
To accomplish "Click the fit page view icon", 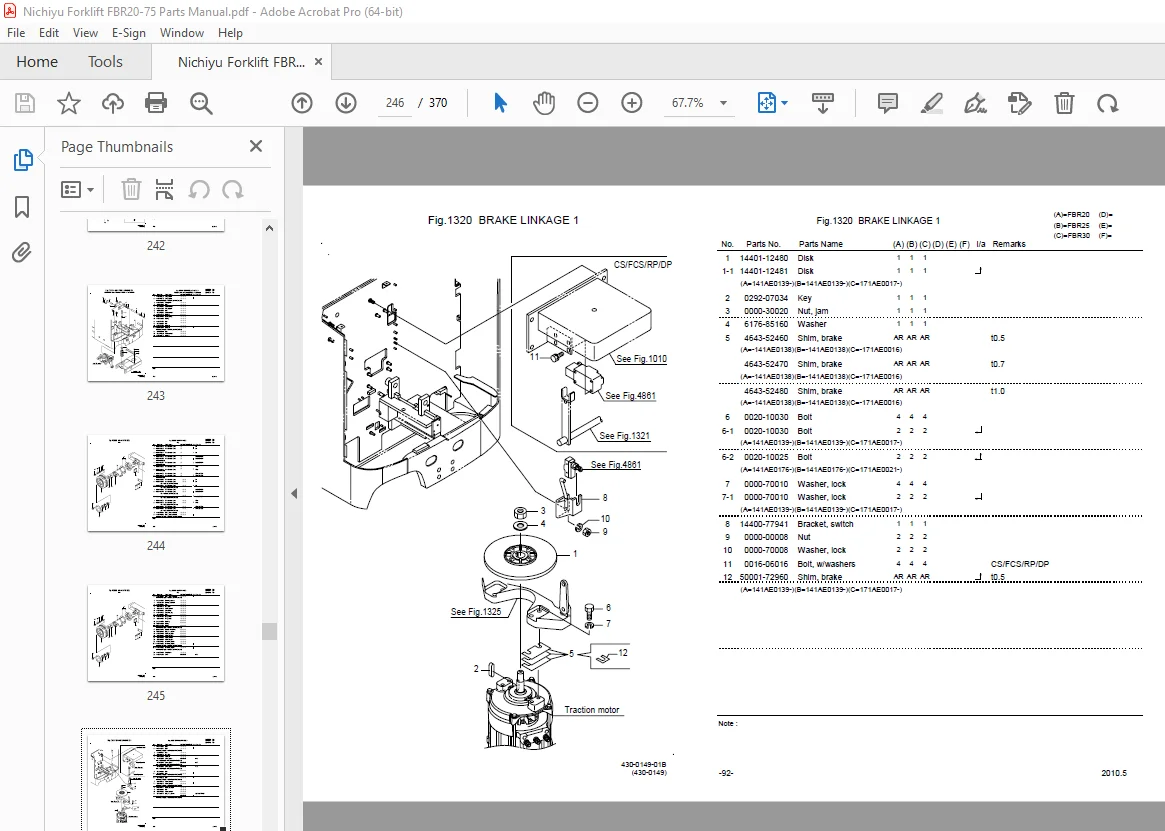I will [766, 103].
